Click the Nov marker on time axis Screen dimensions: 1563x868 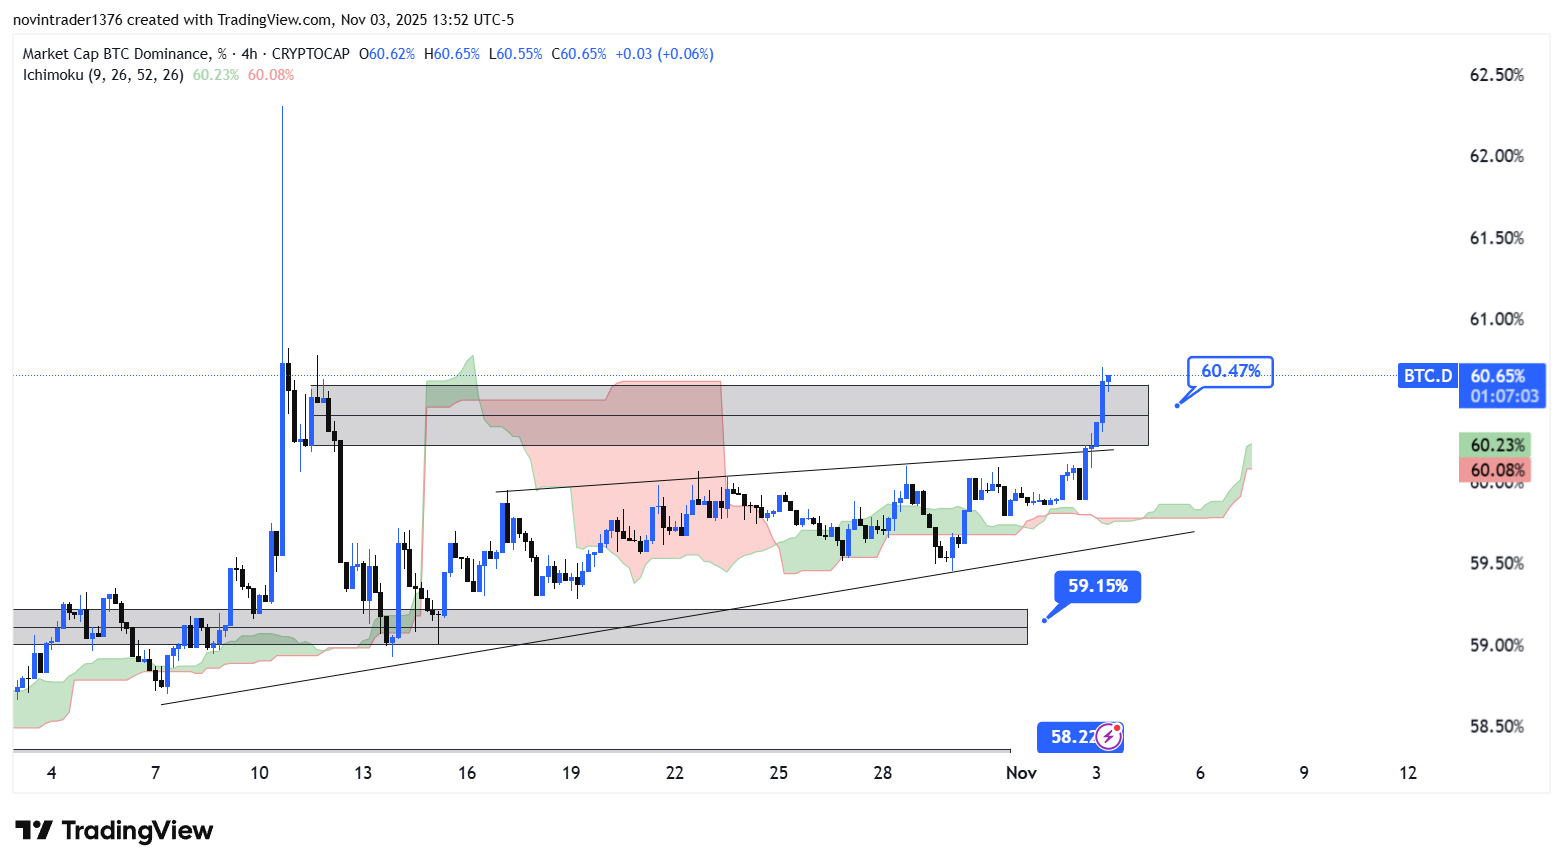(x=1021, y=772)
